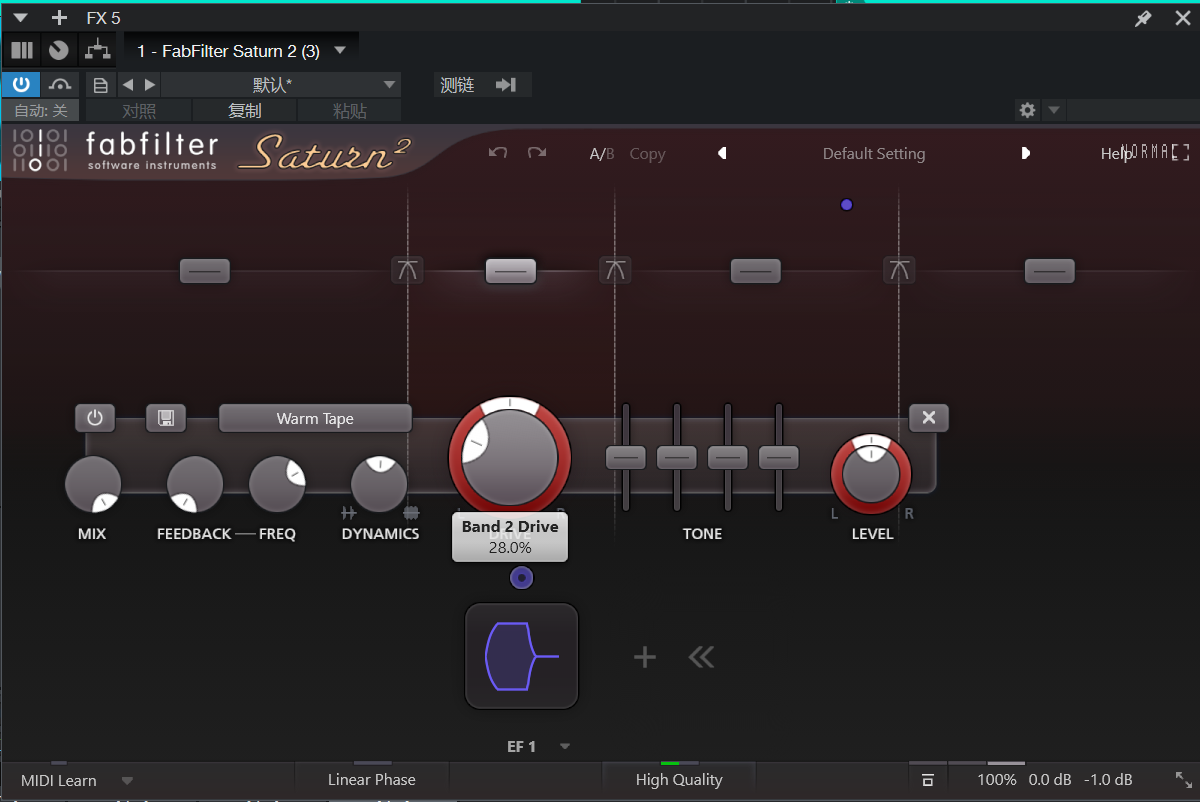Screen dimensions: 1200x802
Task: Collapse modulation section with double-chevron icon
Action: [701, 657]
